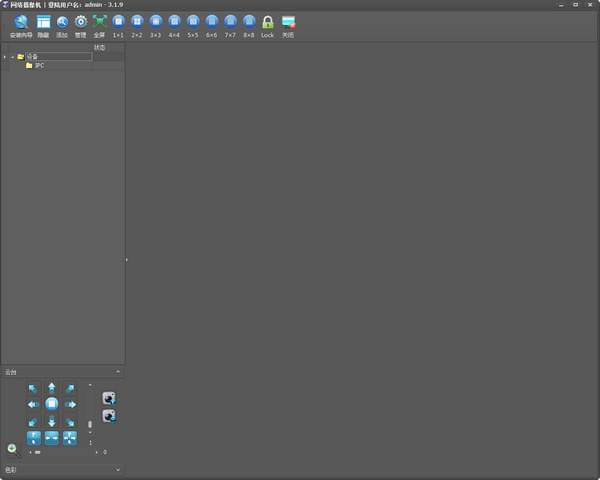Open the 安装向导 setup wizard
The height and width of the screenshot is (480, 600).
point(21,22)
